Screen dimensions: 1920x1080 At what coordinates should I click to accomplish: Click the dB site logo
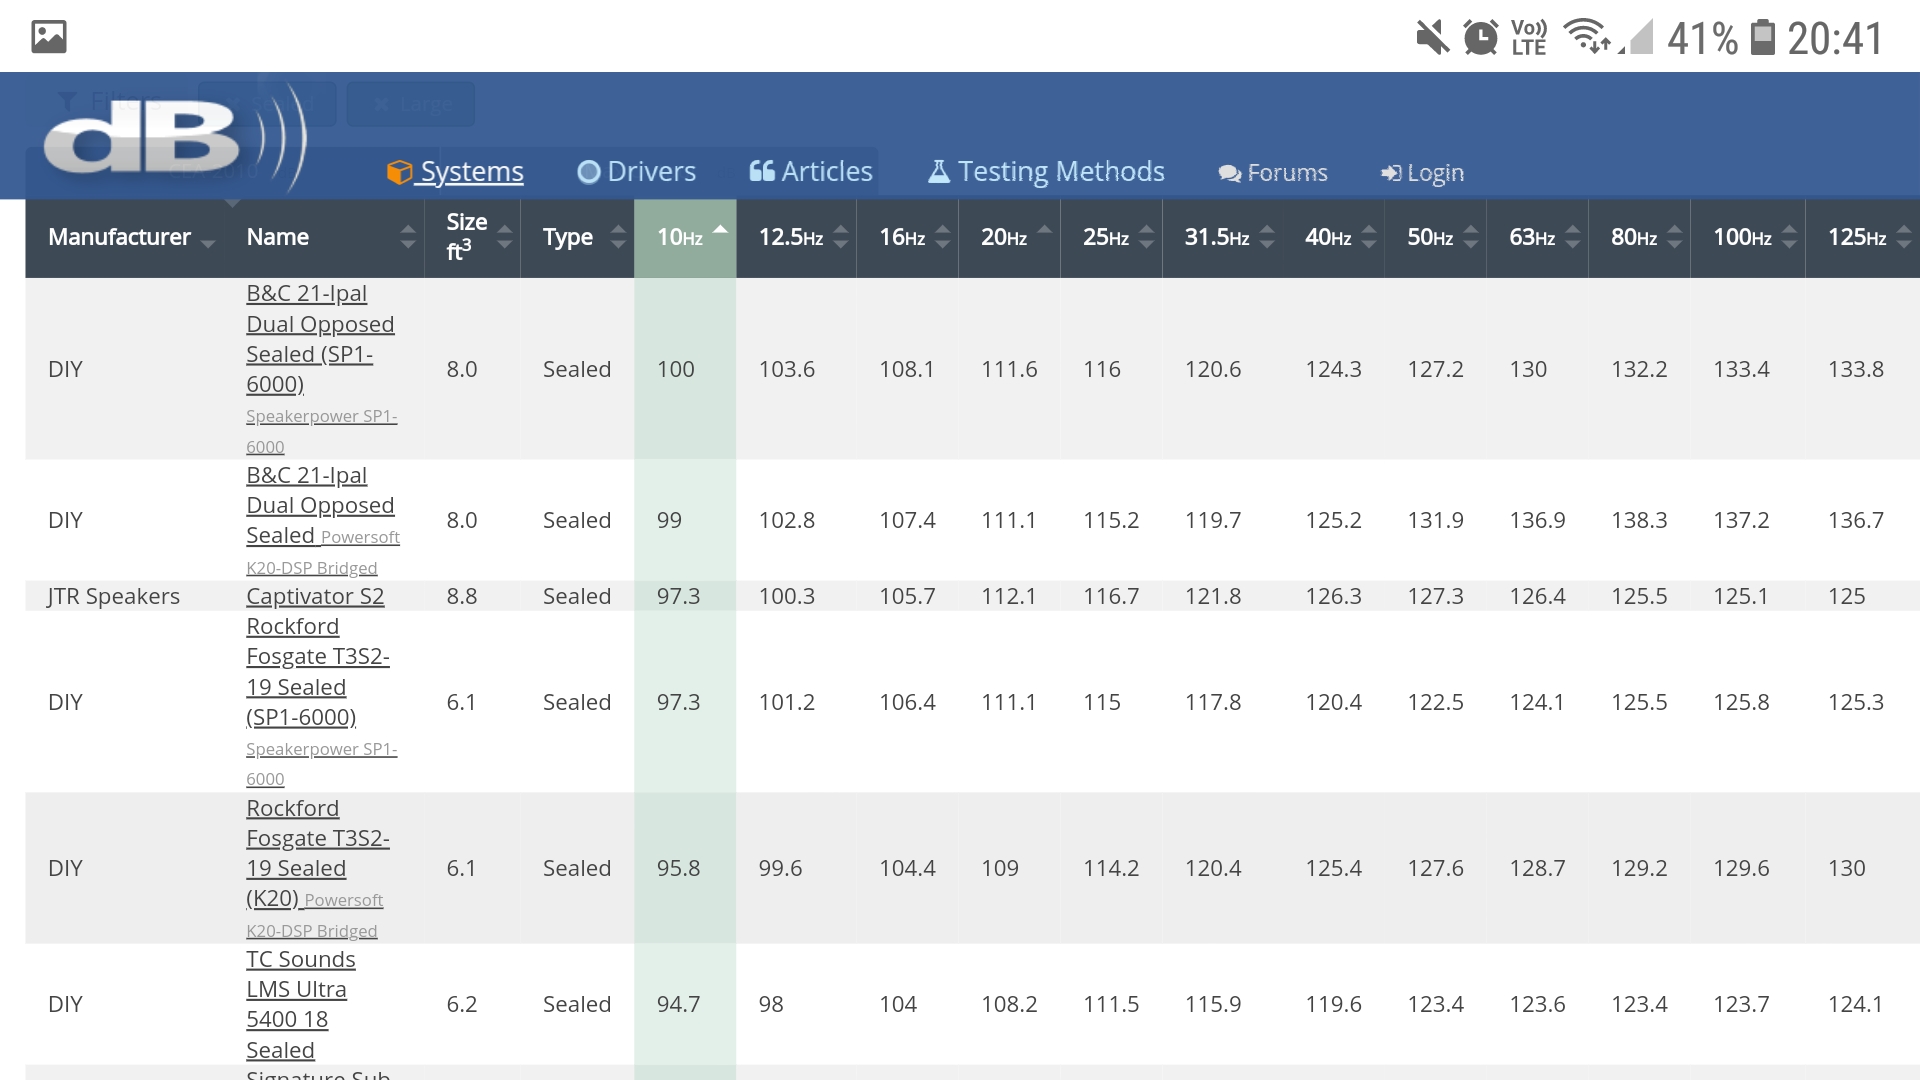[x=175, y=140]
